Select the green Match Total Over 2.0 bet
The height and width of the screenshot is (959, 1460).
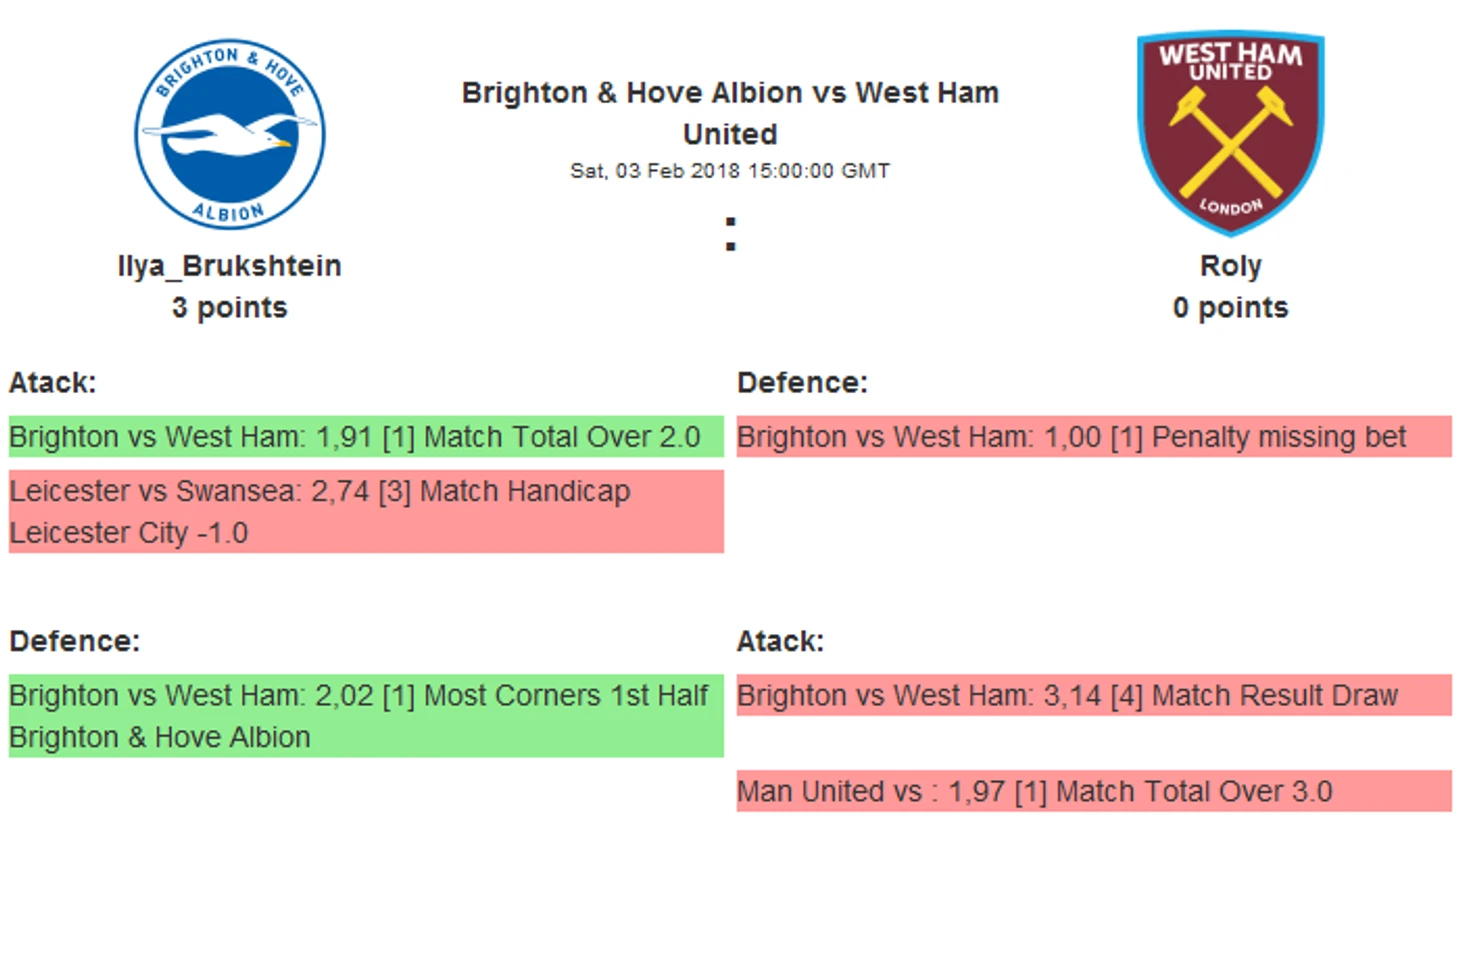click(365, 437)
